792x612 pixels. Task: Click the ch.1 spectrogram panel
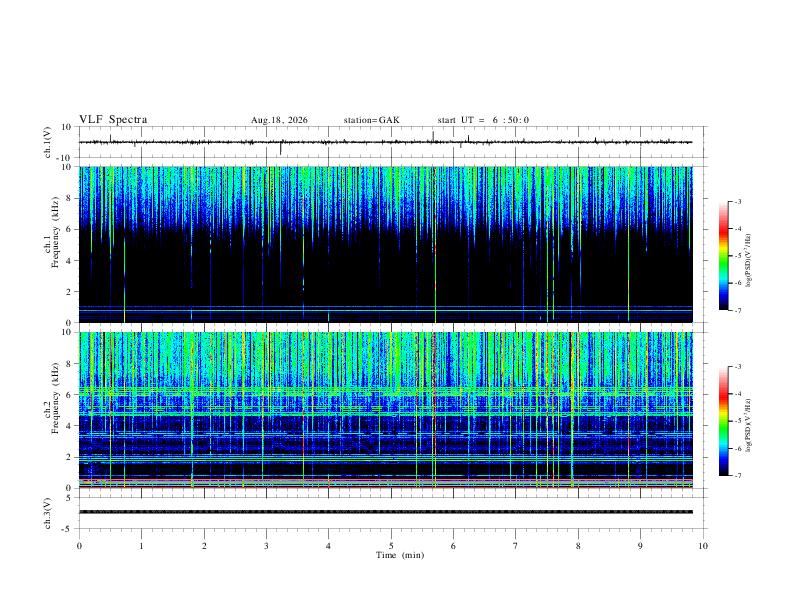(385, 244)
